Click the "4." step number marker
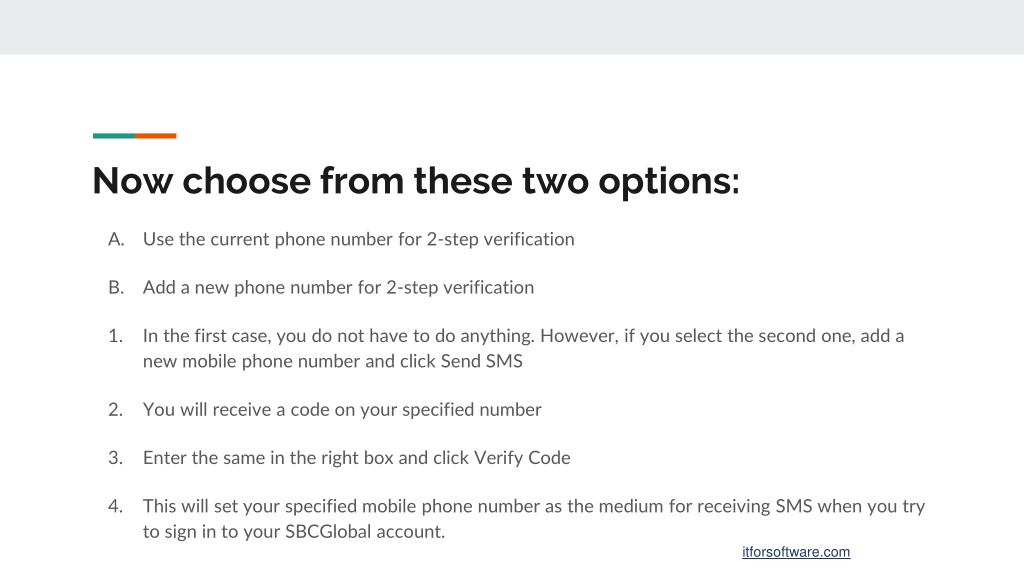The height and width of the screenshot is (576, 1024). click(116, 507)
